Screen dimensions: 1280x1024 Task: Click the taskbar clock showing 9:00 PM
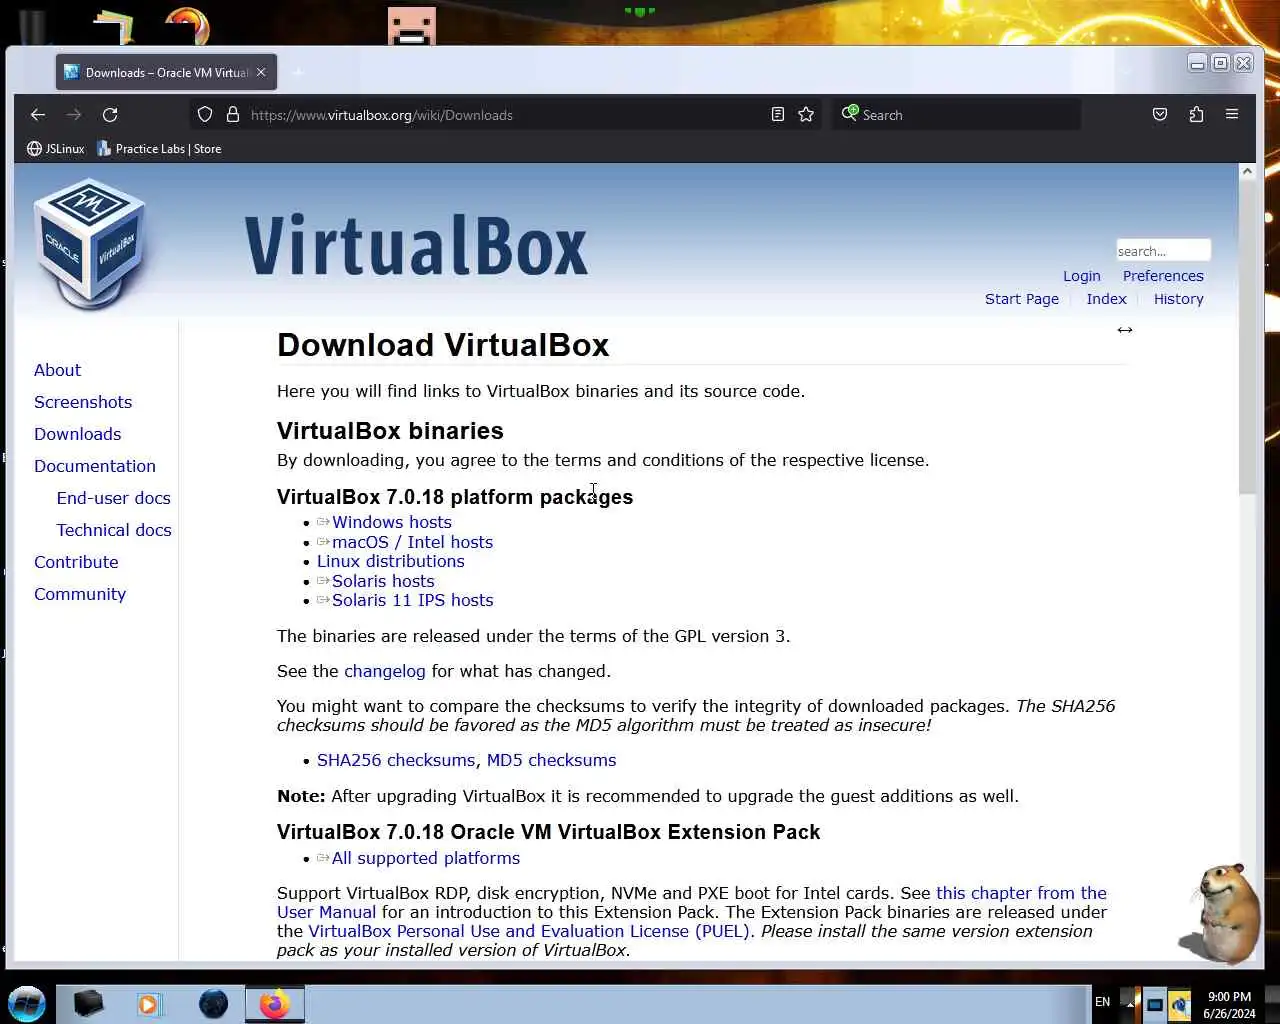click(1229, 1005)
